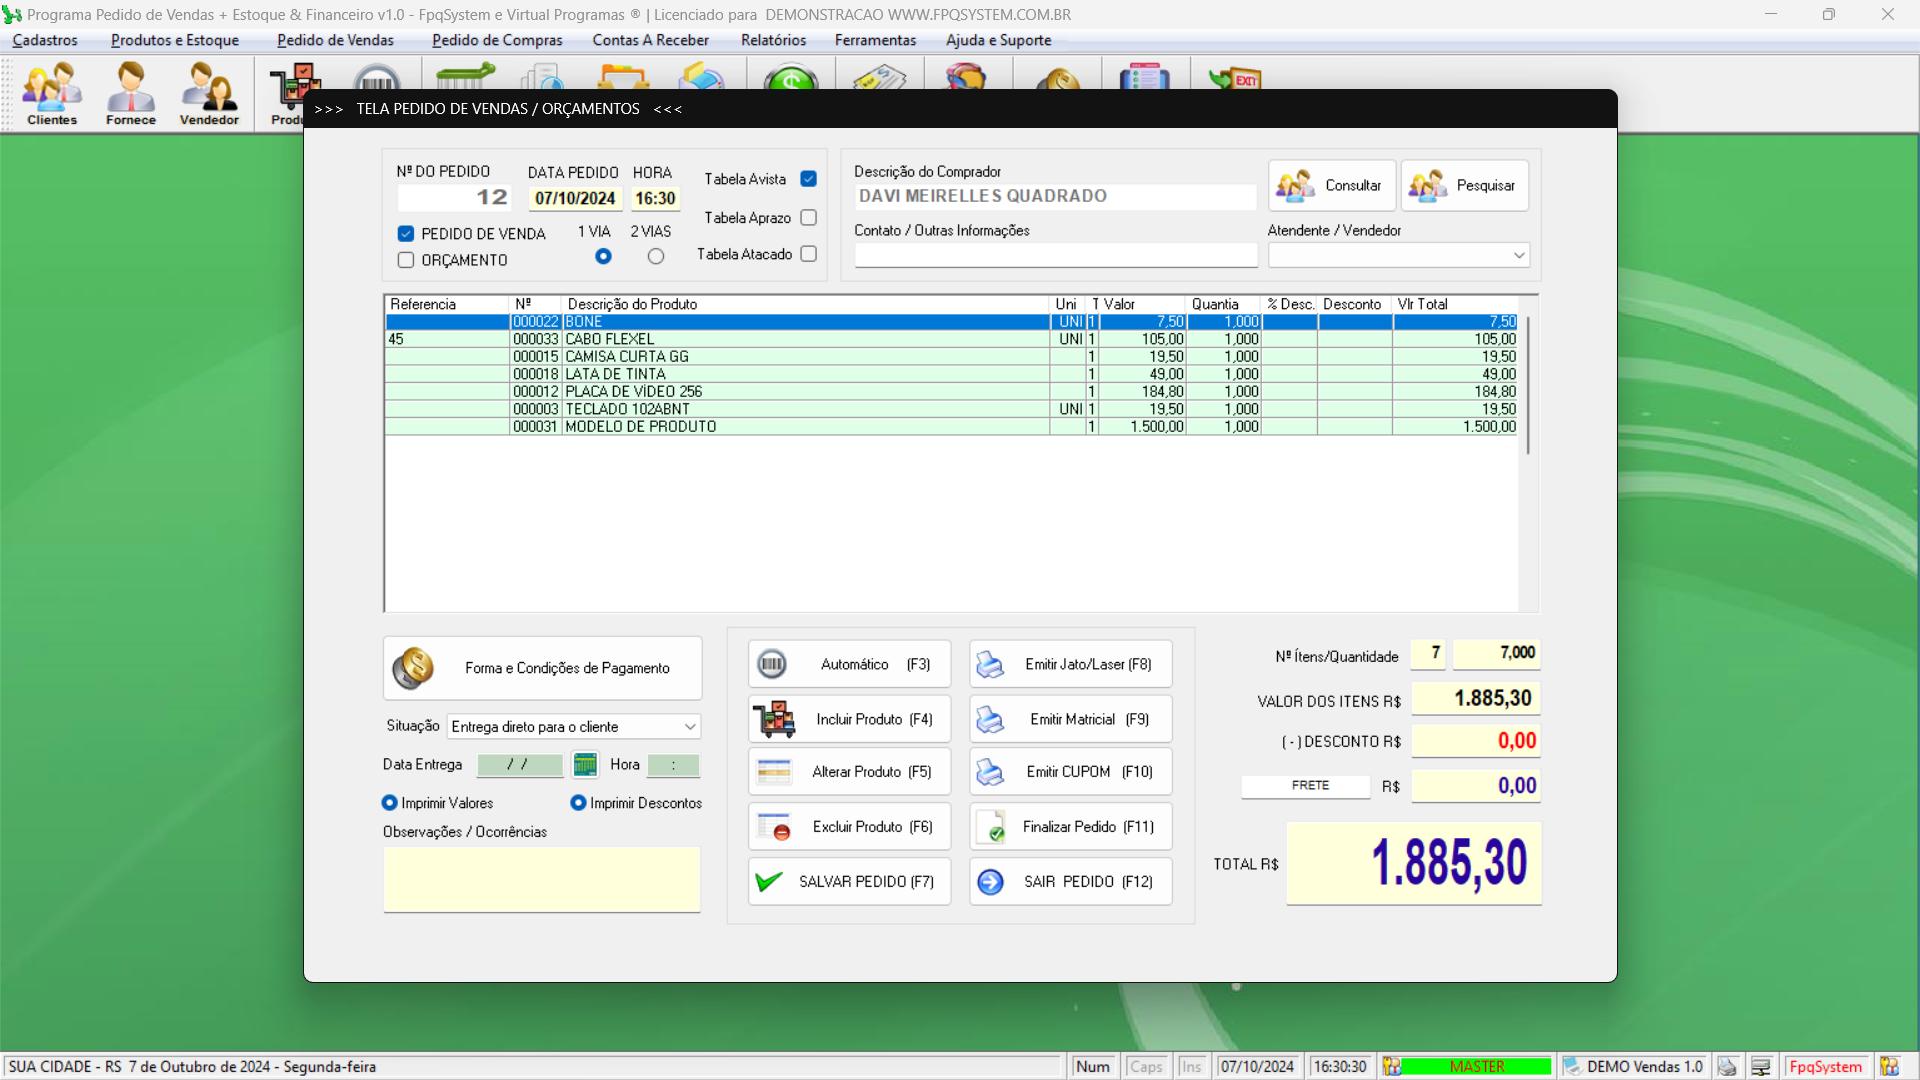
Task: Open the Clientes toolbar icon
Action: [52, 93]
